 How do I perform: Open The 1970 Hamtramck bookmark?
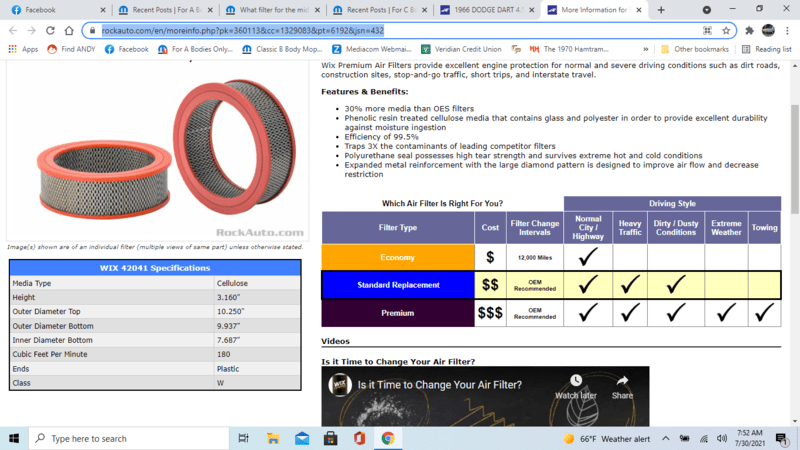569,49
